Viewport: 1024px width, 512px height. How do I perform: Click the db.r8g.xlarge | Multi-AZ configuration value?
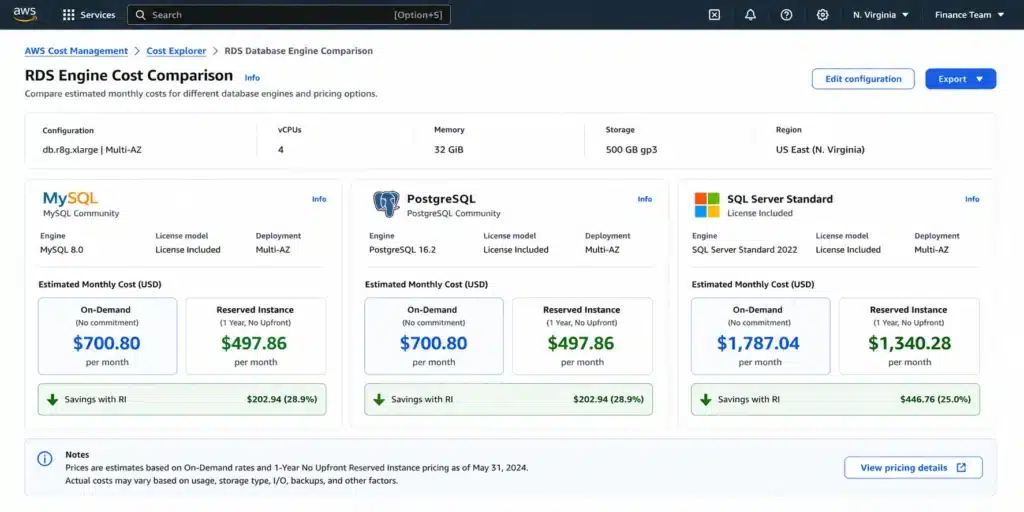[92, 150]
